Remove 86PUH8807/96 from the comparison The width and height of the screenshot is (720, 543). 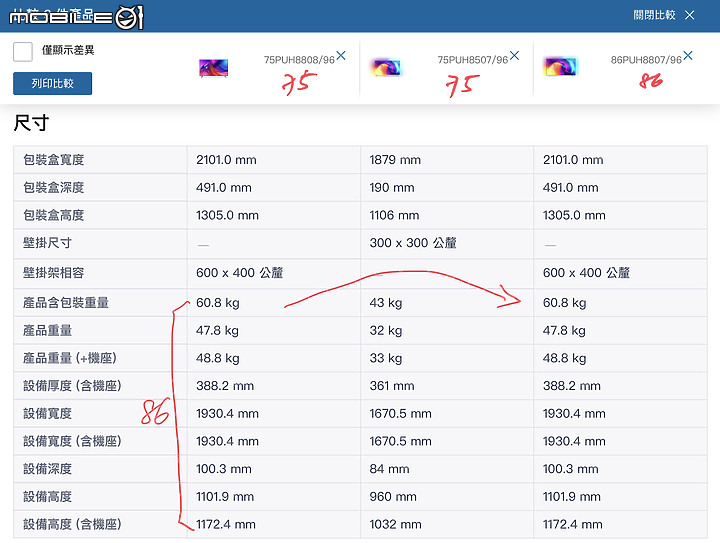(x=687, y=56)
